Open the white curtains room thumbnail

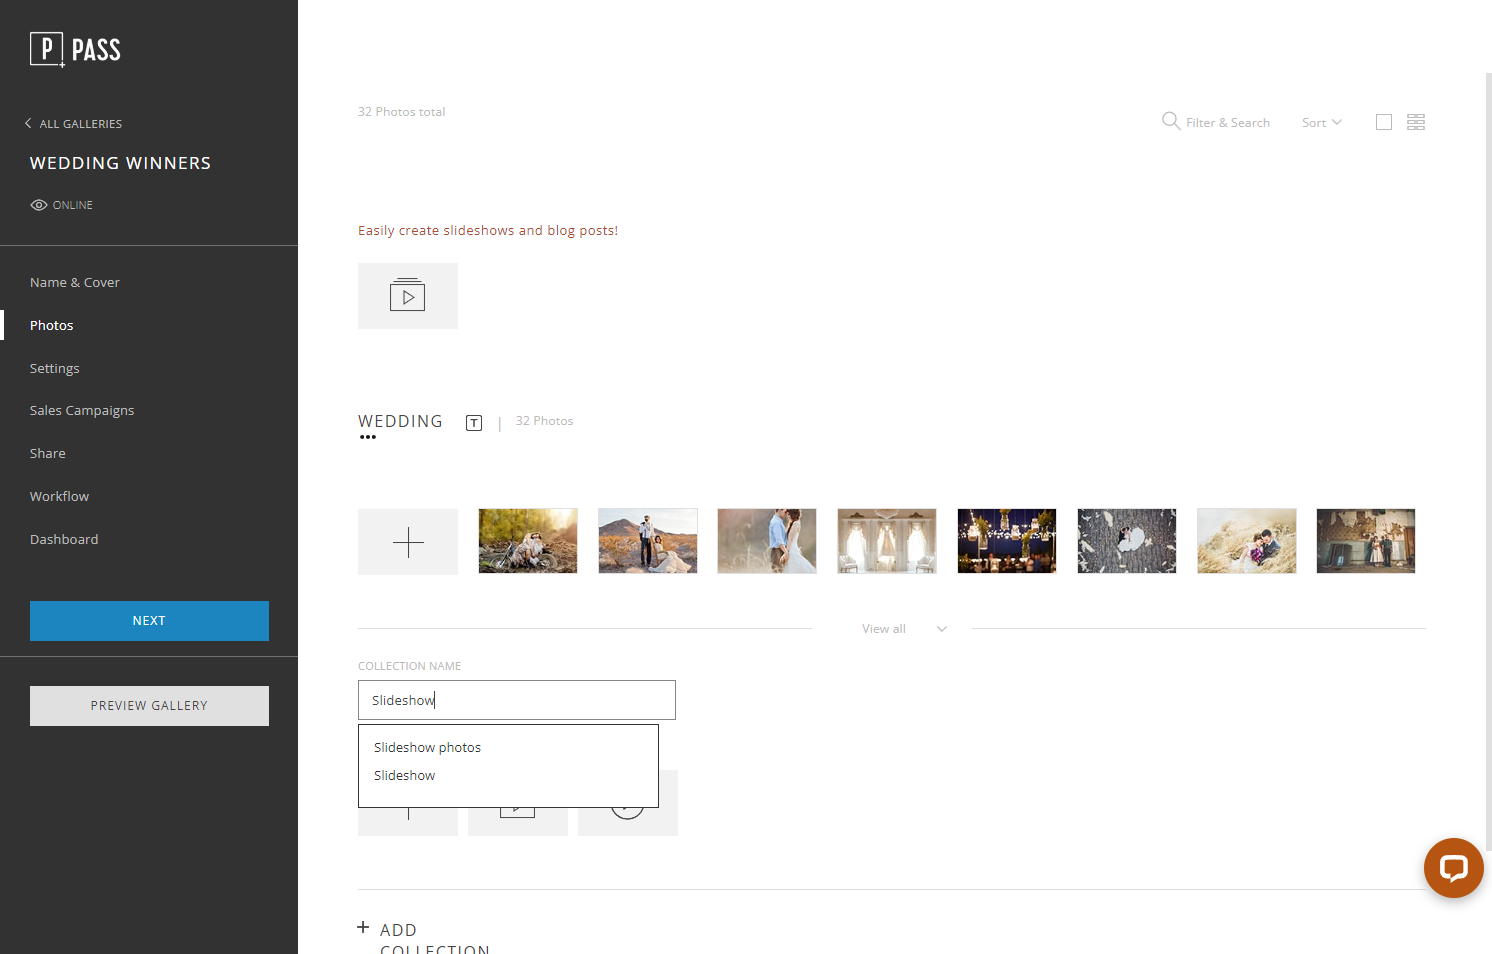click(887, 541)
